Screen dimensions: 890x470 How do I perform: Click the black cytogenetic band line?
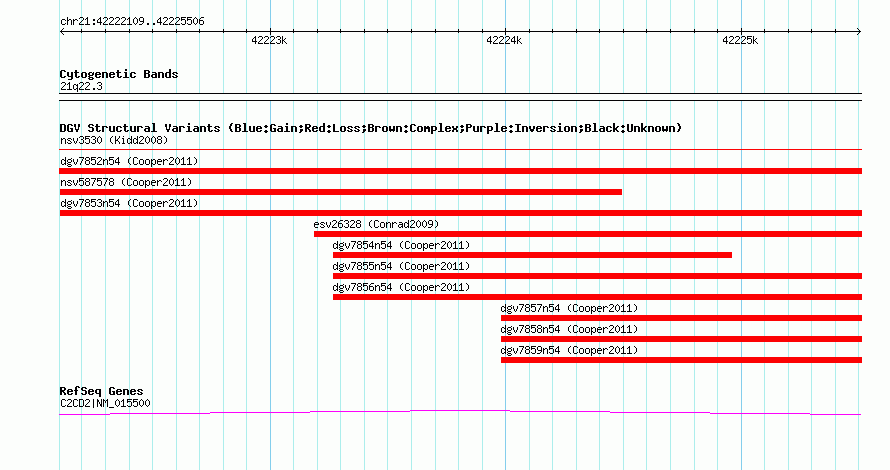pyautogui.click(x=460, y=97)
